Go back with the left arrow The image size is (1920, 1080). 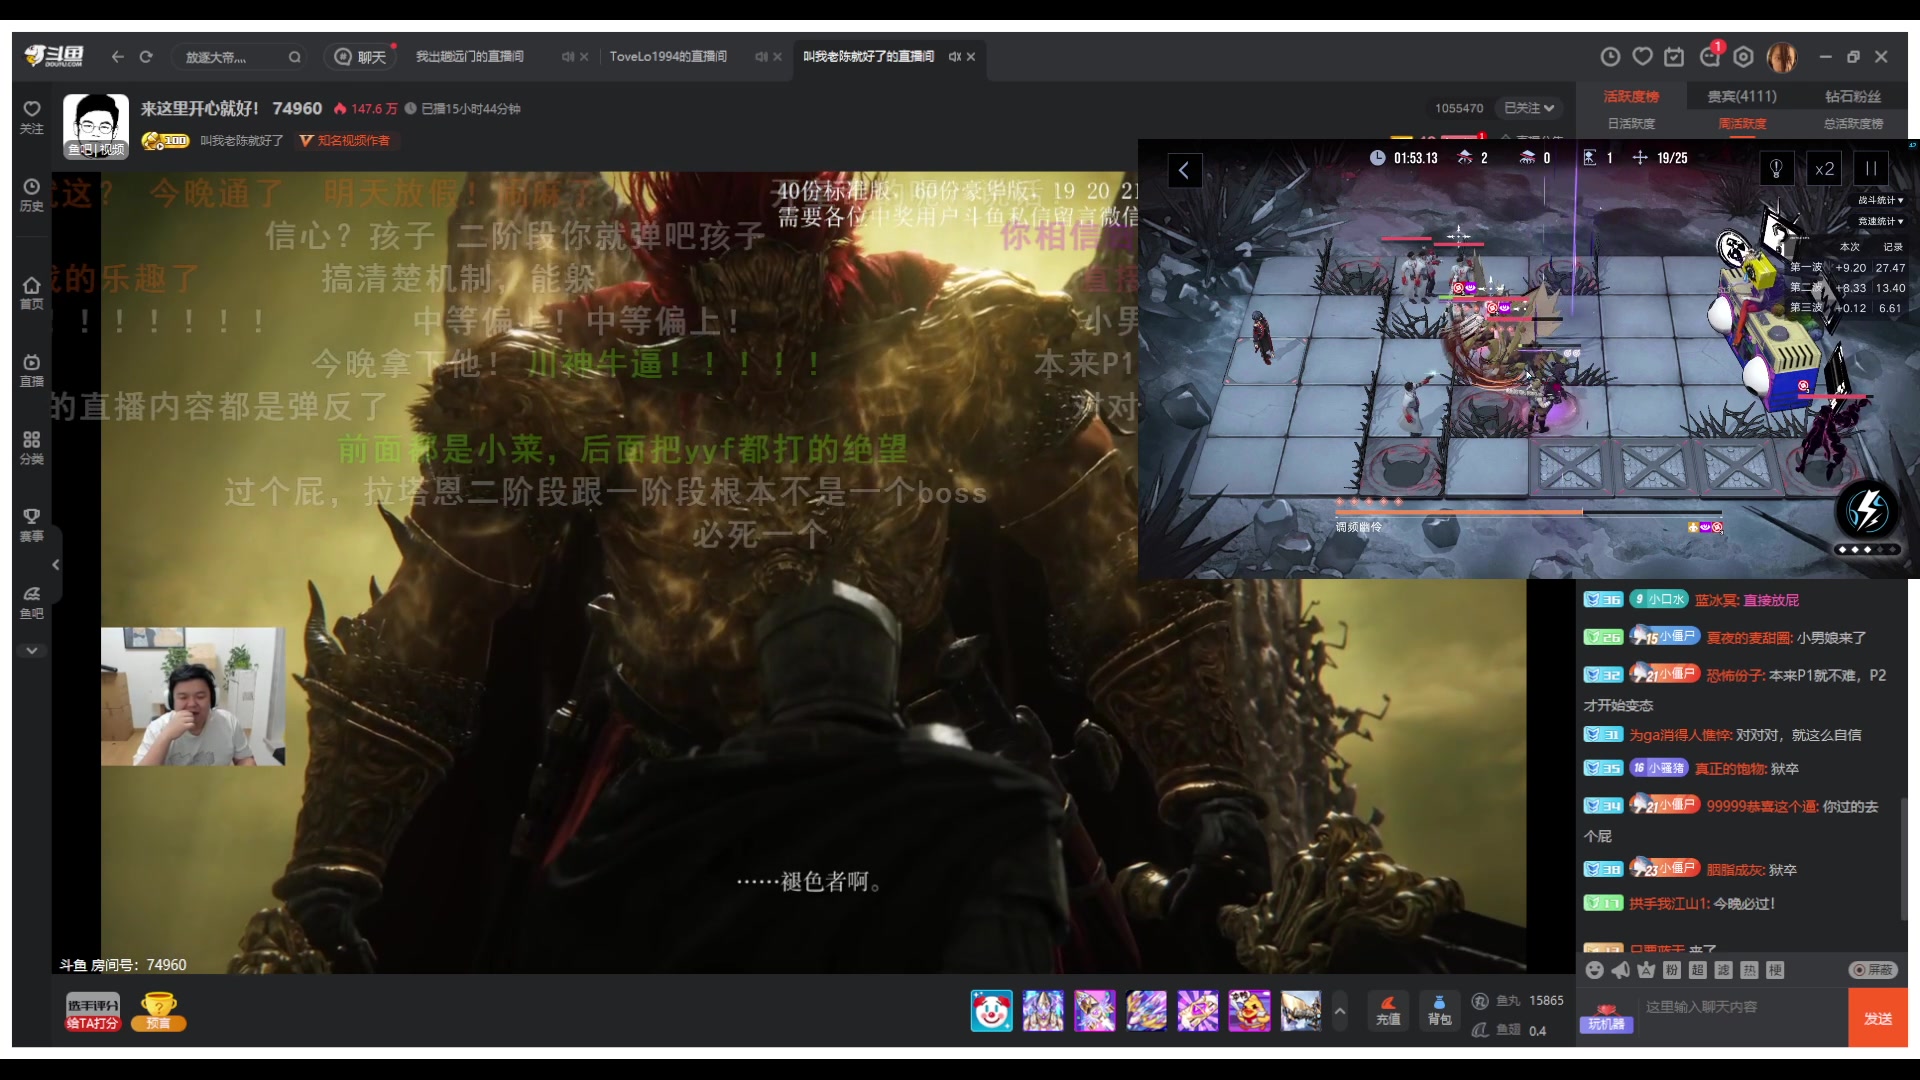[x=118, y=57]
